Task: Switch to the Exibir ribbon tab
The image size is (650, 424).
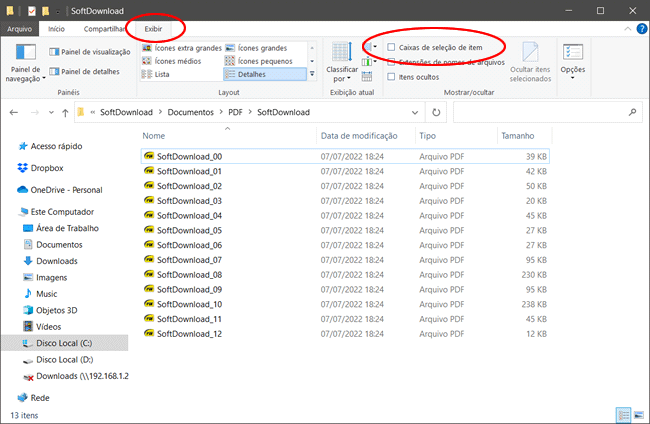Action: click(153, 29)
